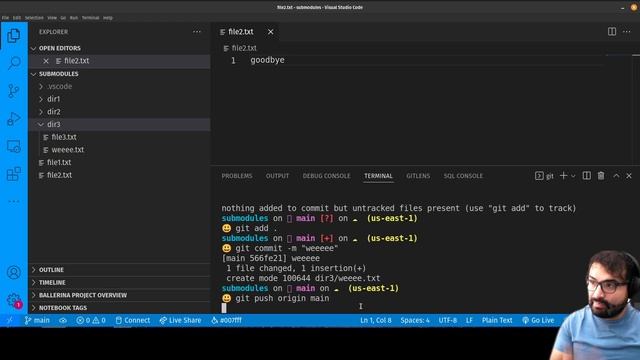Viewport: 640px width, 360px height.
Task: Collapse the dir3 folder
Action: pyautogui.click(x=119, y=124)
